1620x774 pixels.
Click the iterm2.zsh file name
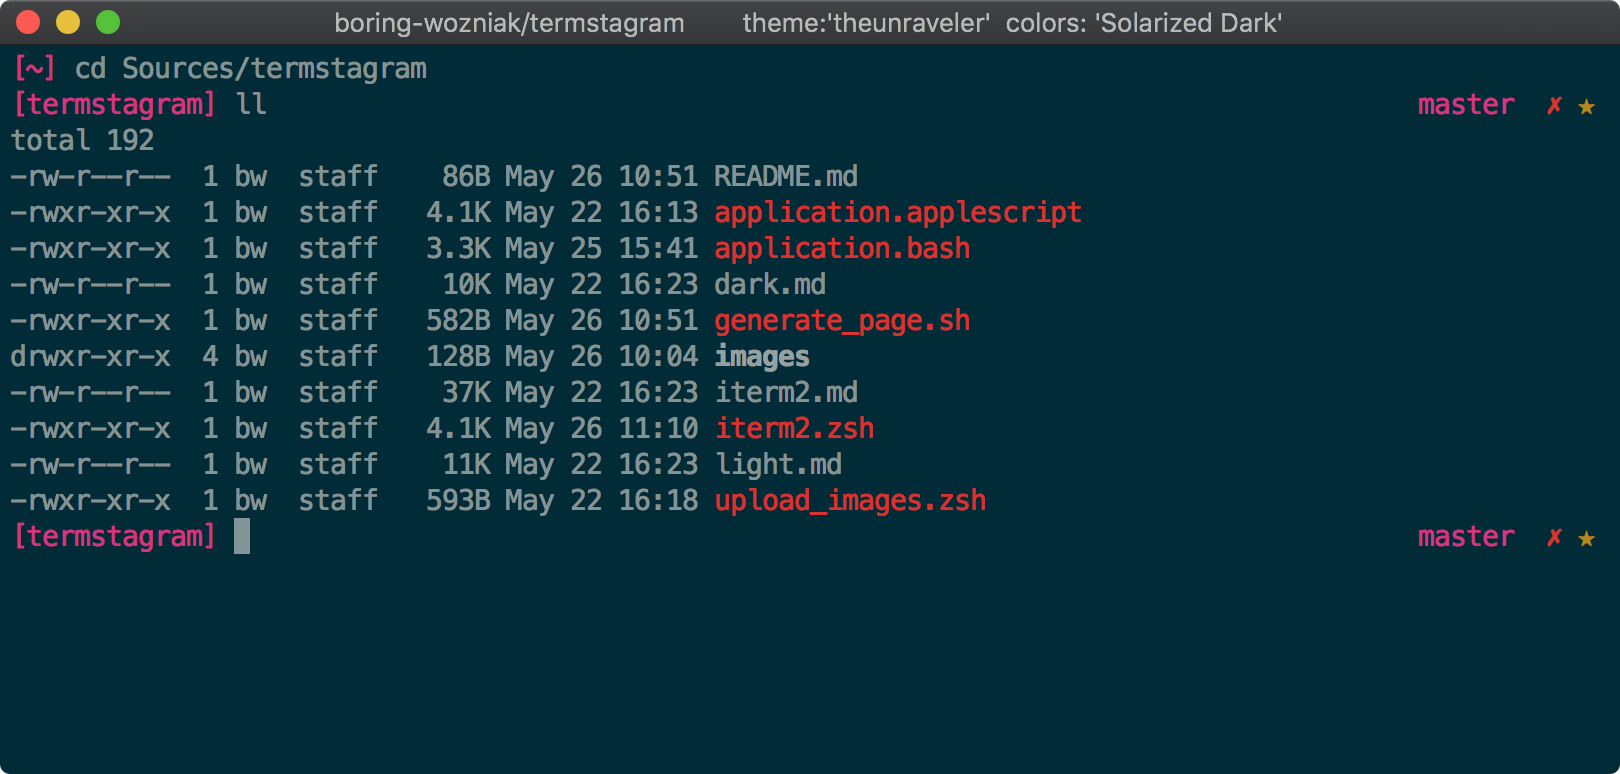(x=794, y=429)
